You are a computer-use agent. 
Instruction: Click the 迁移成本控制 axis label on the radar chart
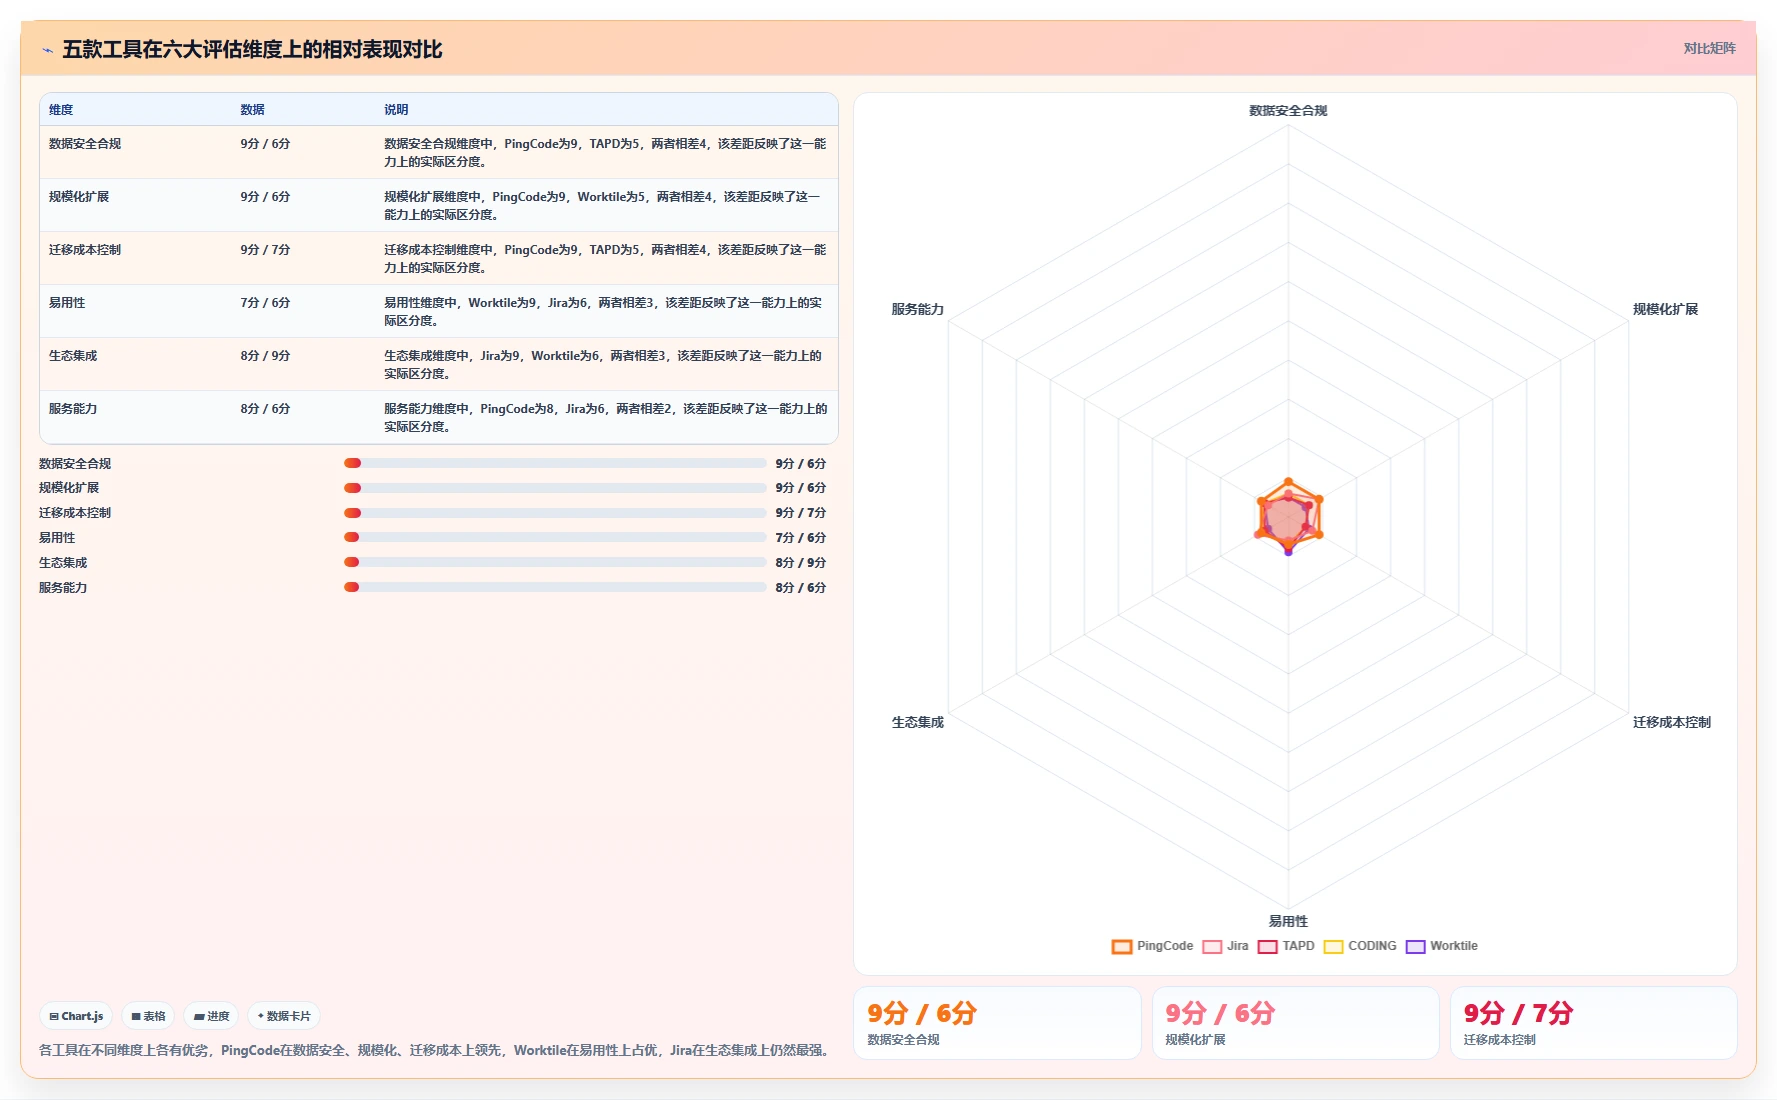pyautogui.click(x=1671, y=723)
